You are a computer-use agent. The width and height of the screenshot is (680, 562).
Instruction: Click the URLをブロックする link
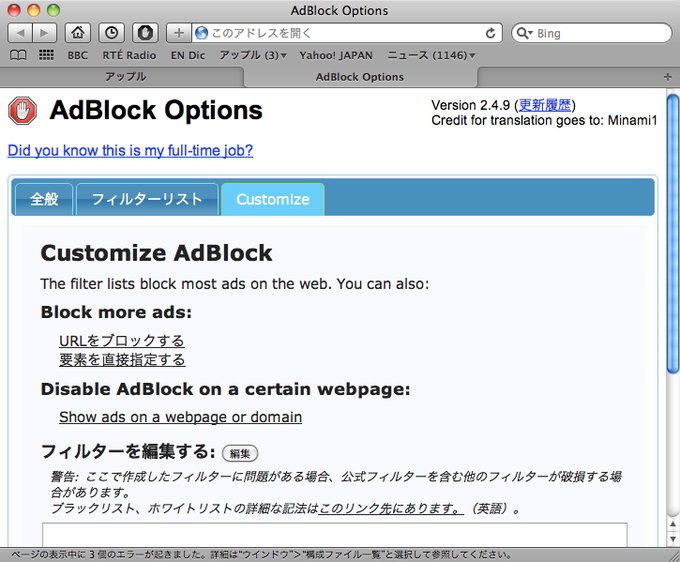[122, 341]
